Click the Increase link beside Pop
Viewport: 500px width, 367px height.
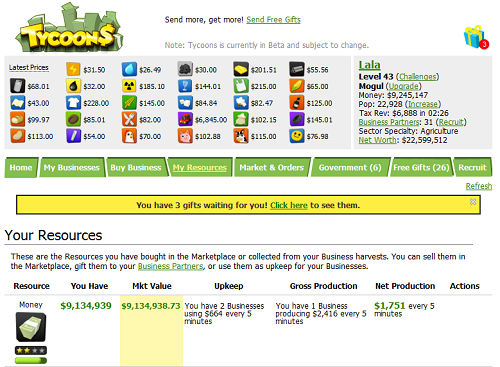[423, 104]
